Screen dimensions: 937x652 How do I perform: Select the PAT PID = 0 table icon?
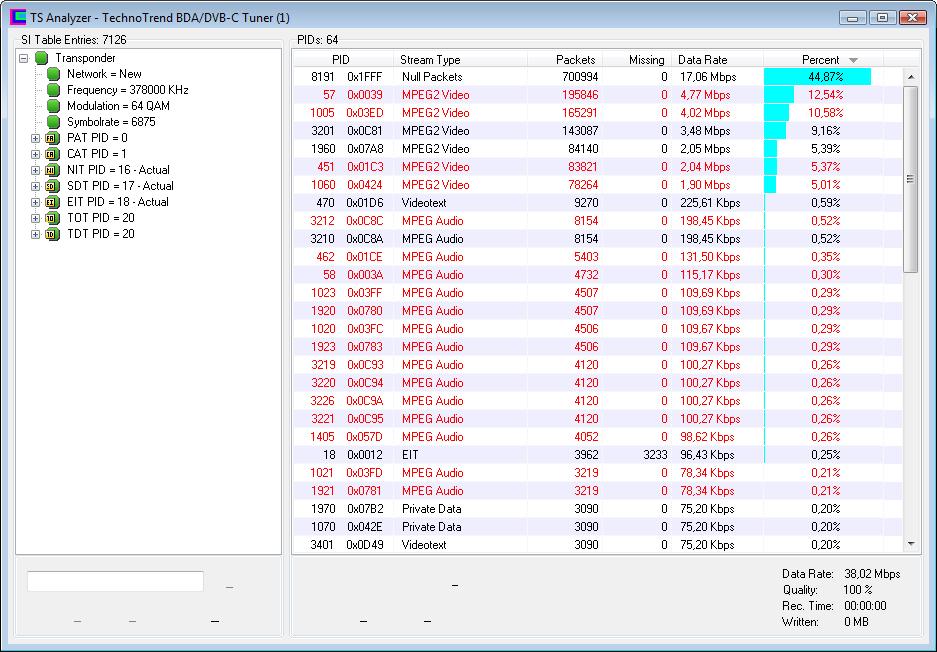tap(53, 138)
